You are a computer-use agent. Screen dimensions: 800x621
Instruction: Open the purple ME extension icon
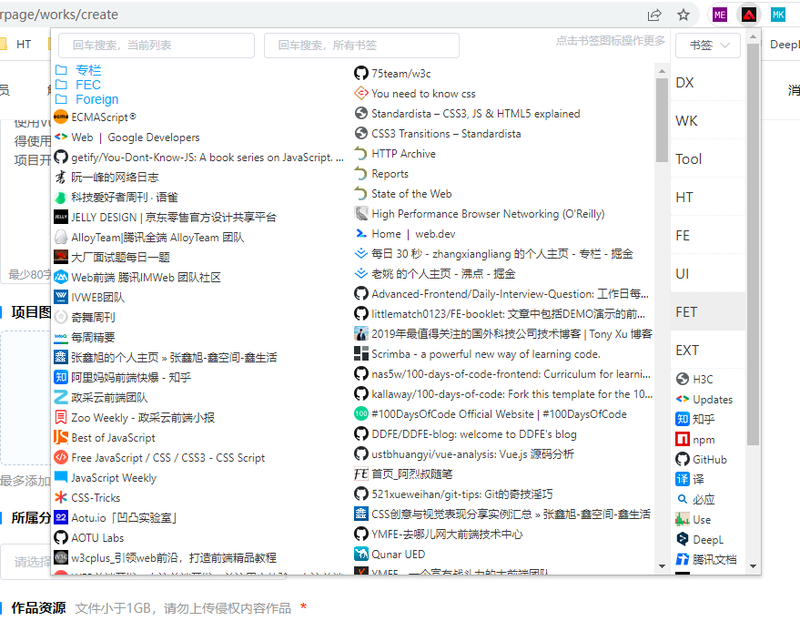click(720, 15)
